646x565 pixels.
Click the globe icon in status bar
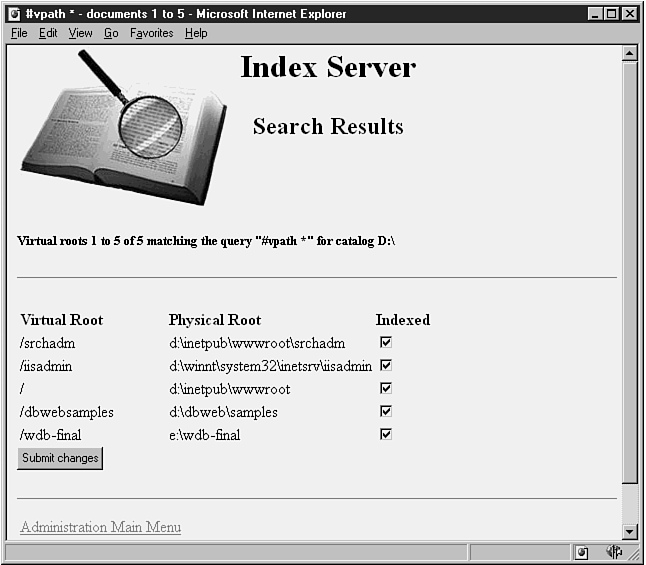click(x=613, y=553)
